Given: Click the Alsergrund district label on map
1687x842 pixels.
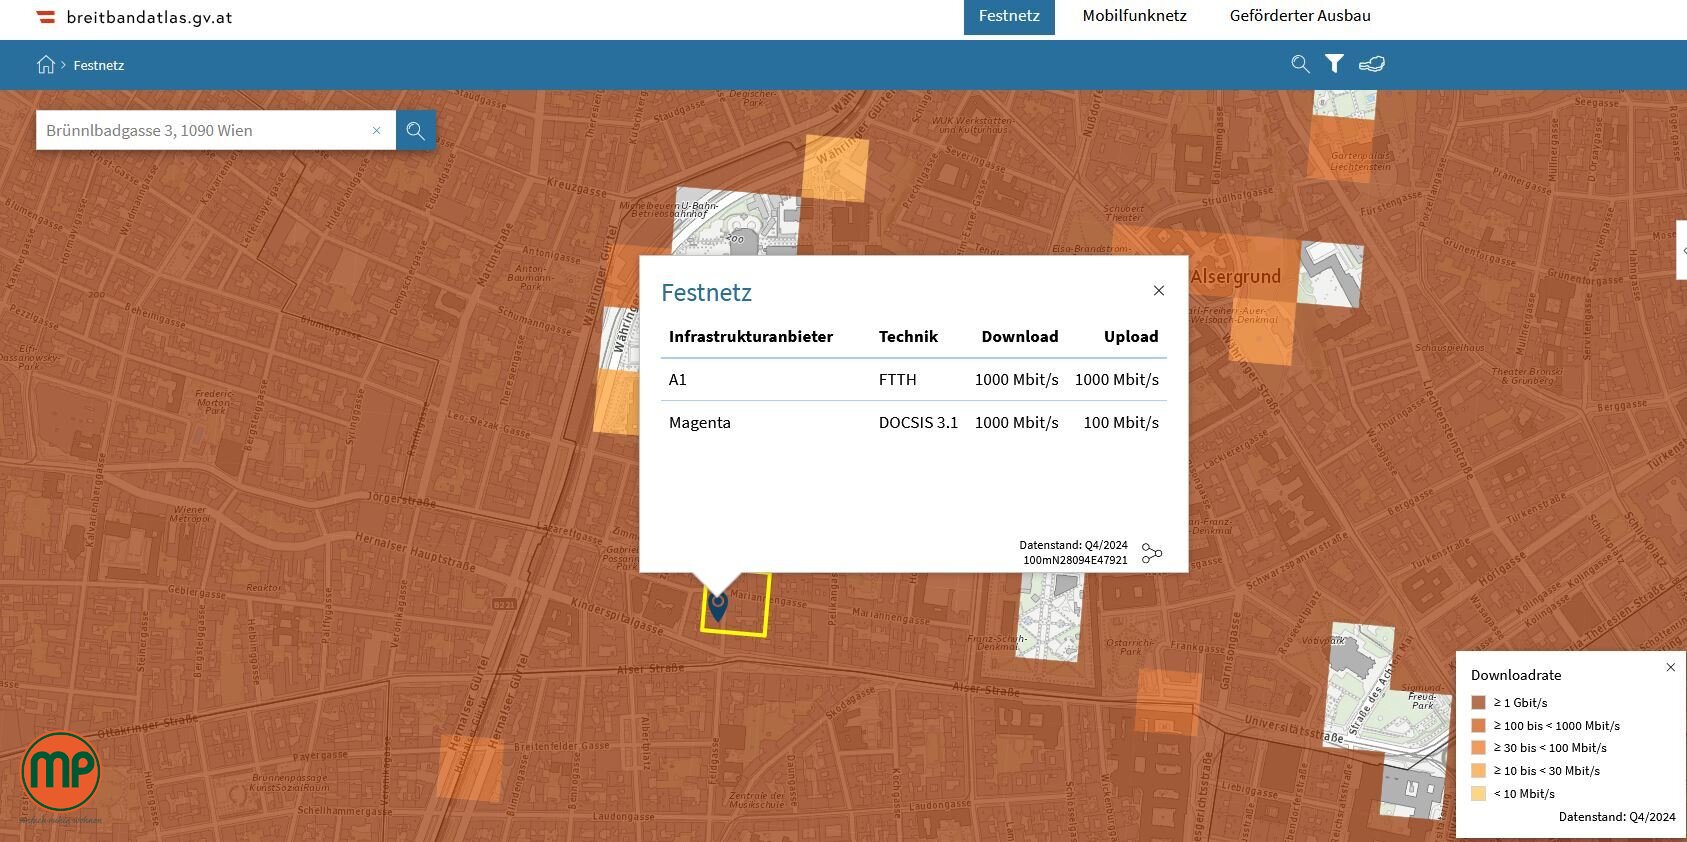Looking at the screenshot, I should pos(1236,277).
